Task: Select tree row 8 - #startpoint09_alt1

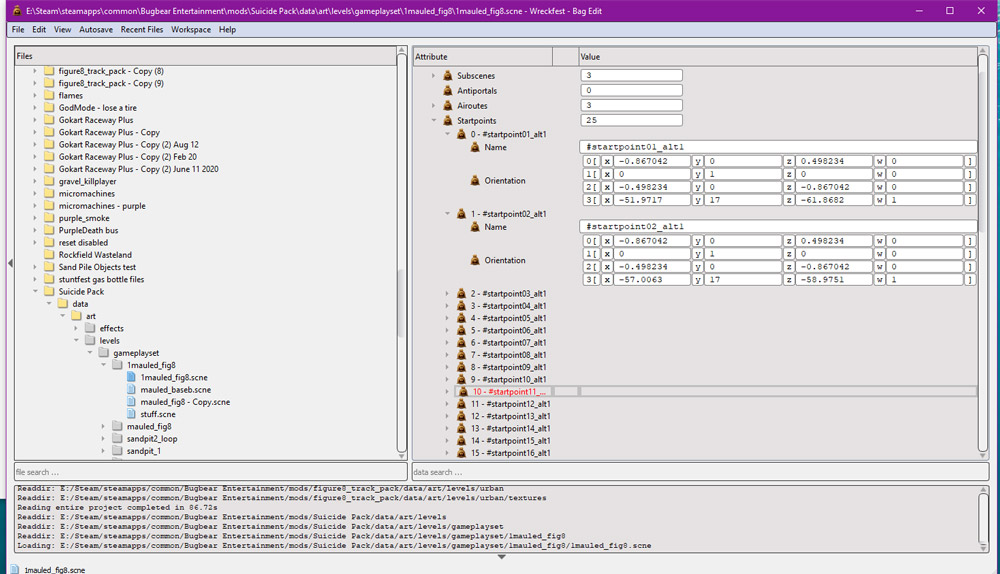Action: click(x=508, y=367)
